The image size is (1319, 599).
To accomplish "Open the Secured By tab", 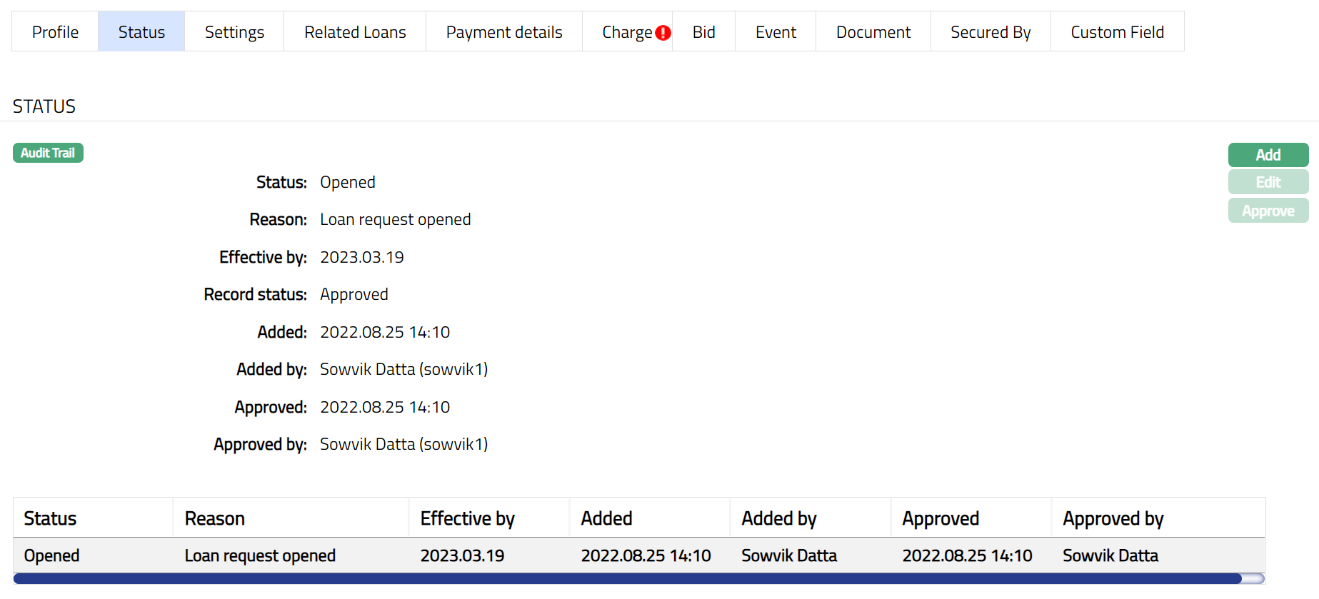I will (x=990, y=32).
